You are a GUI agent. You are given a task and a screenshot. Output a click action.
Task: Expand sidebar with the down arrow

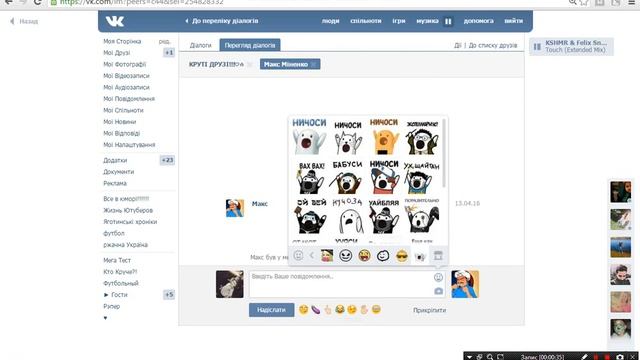(x=105, y=318)
